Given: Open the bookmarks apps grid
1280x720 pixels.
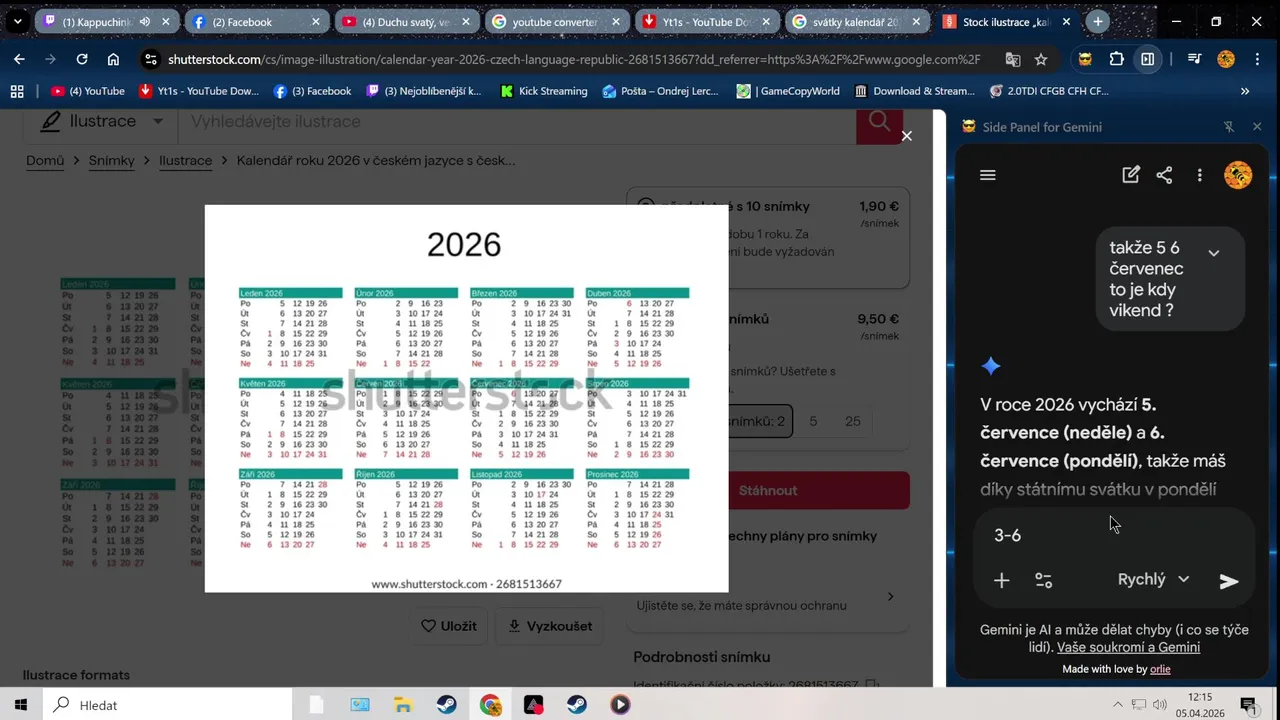Looking at the screenshot, I should tap(17, 91).
